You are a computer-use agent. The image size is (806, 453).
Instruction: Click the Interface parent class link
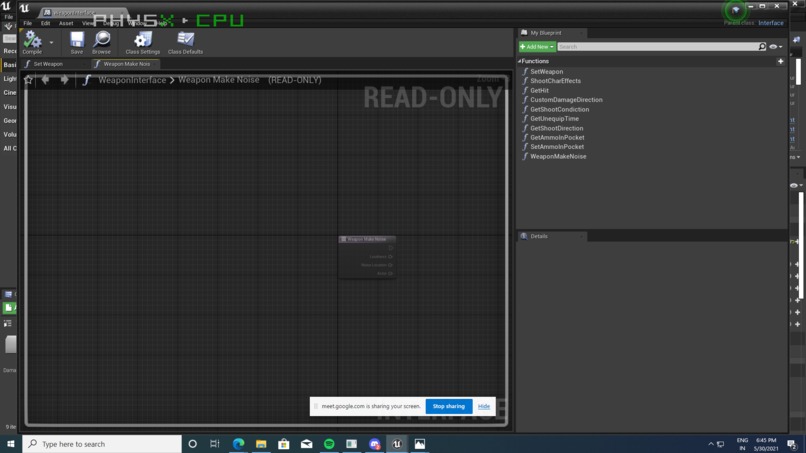[771, 23]
